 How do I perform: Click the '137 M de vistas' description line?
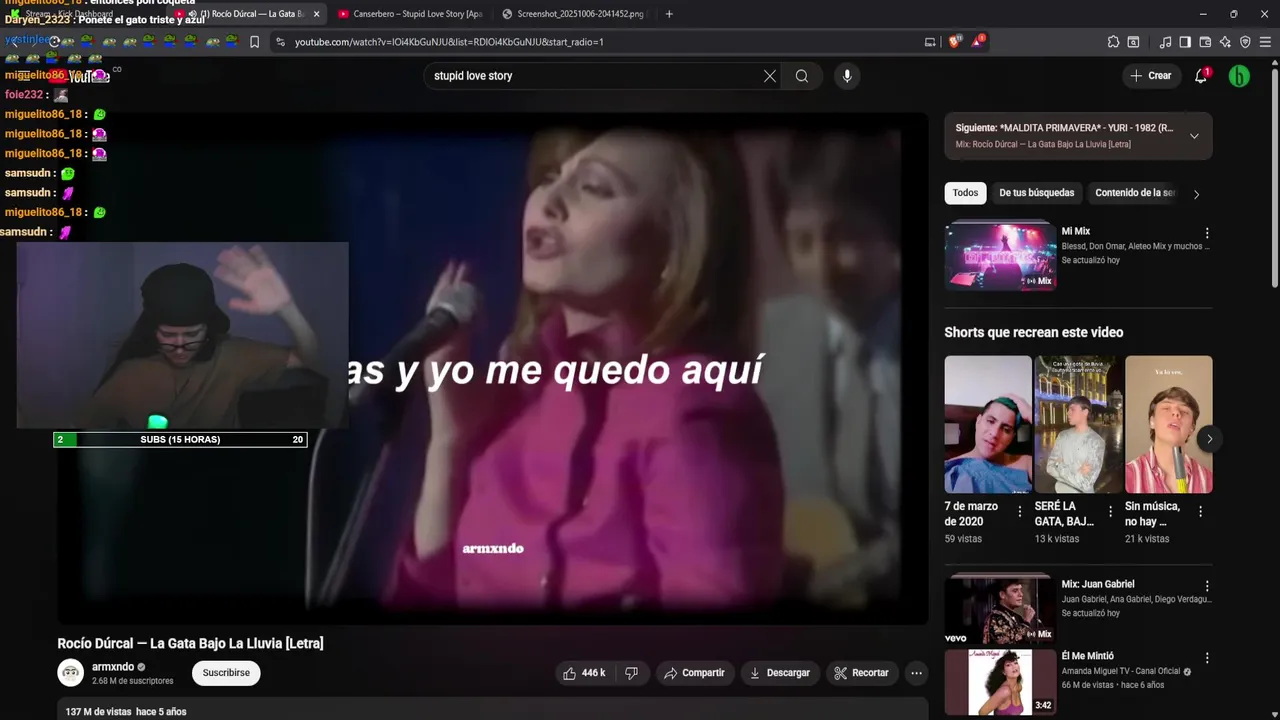(x=126, y=712)
